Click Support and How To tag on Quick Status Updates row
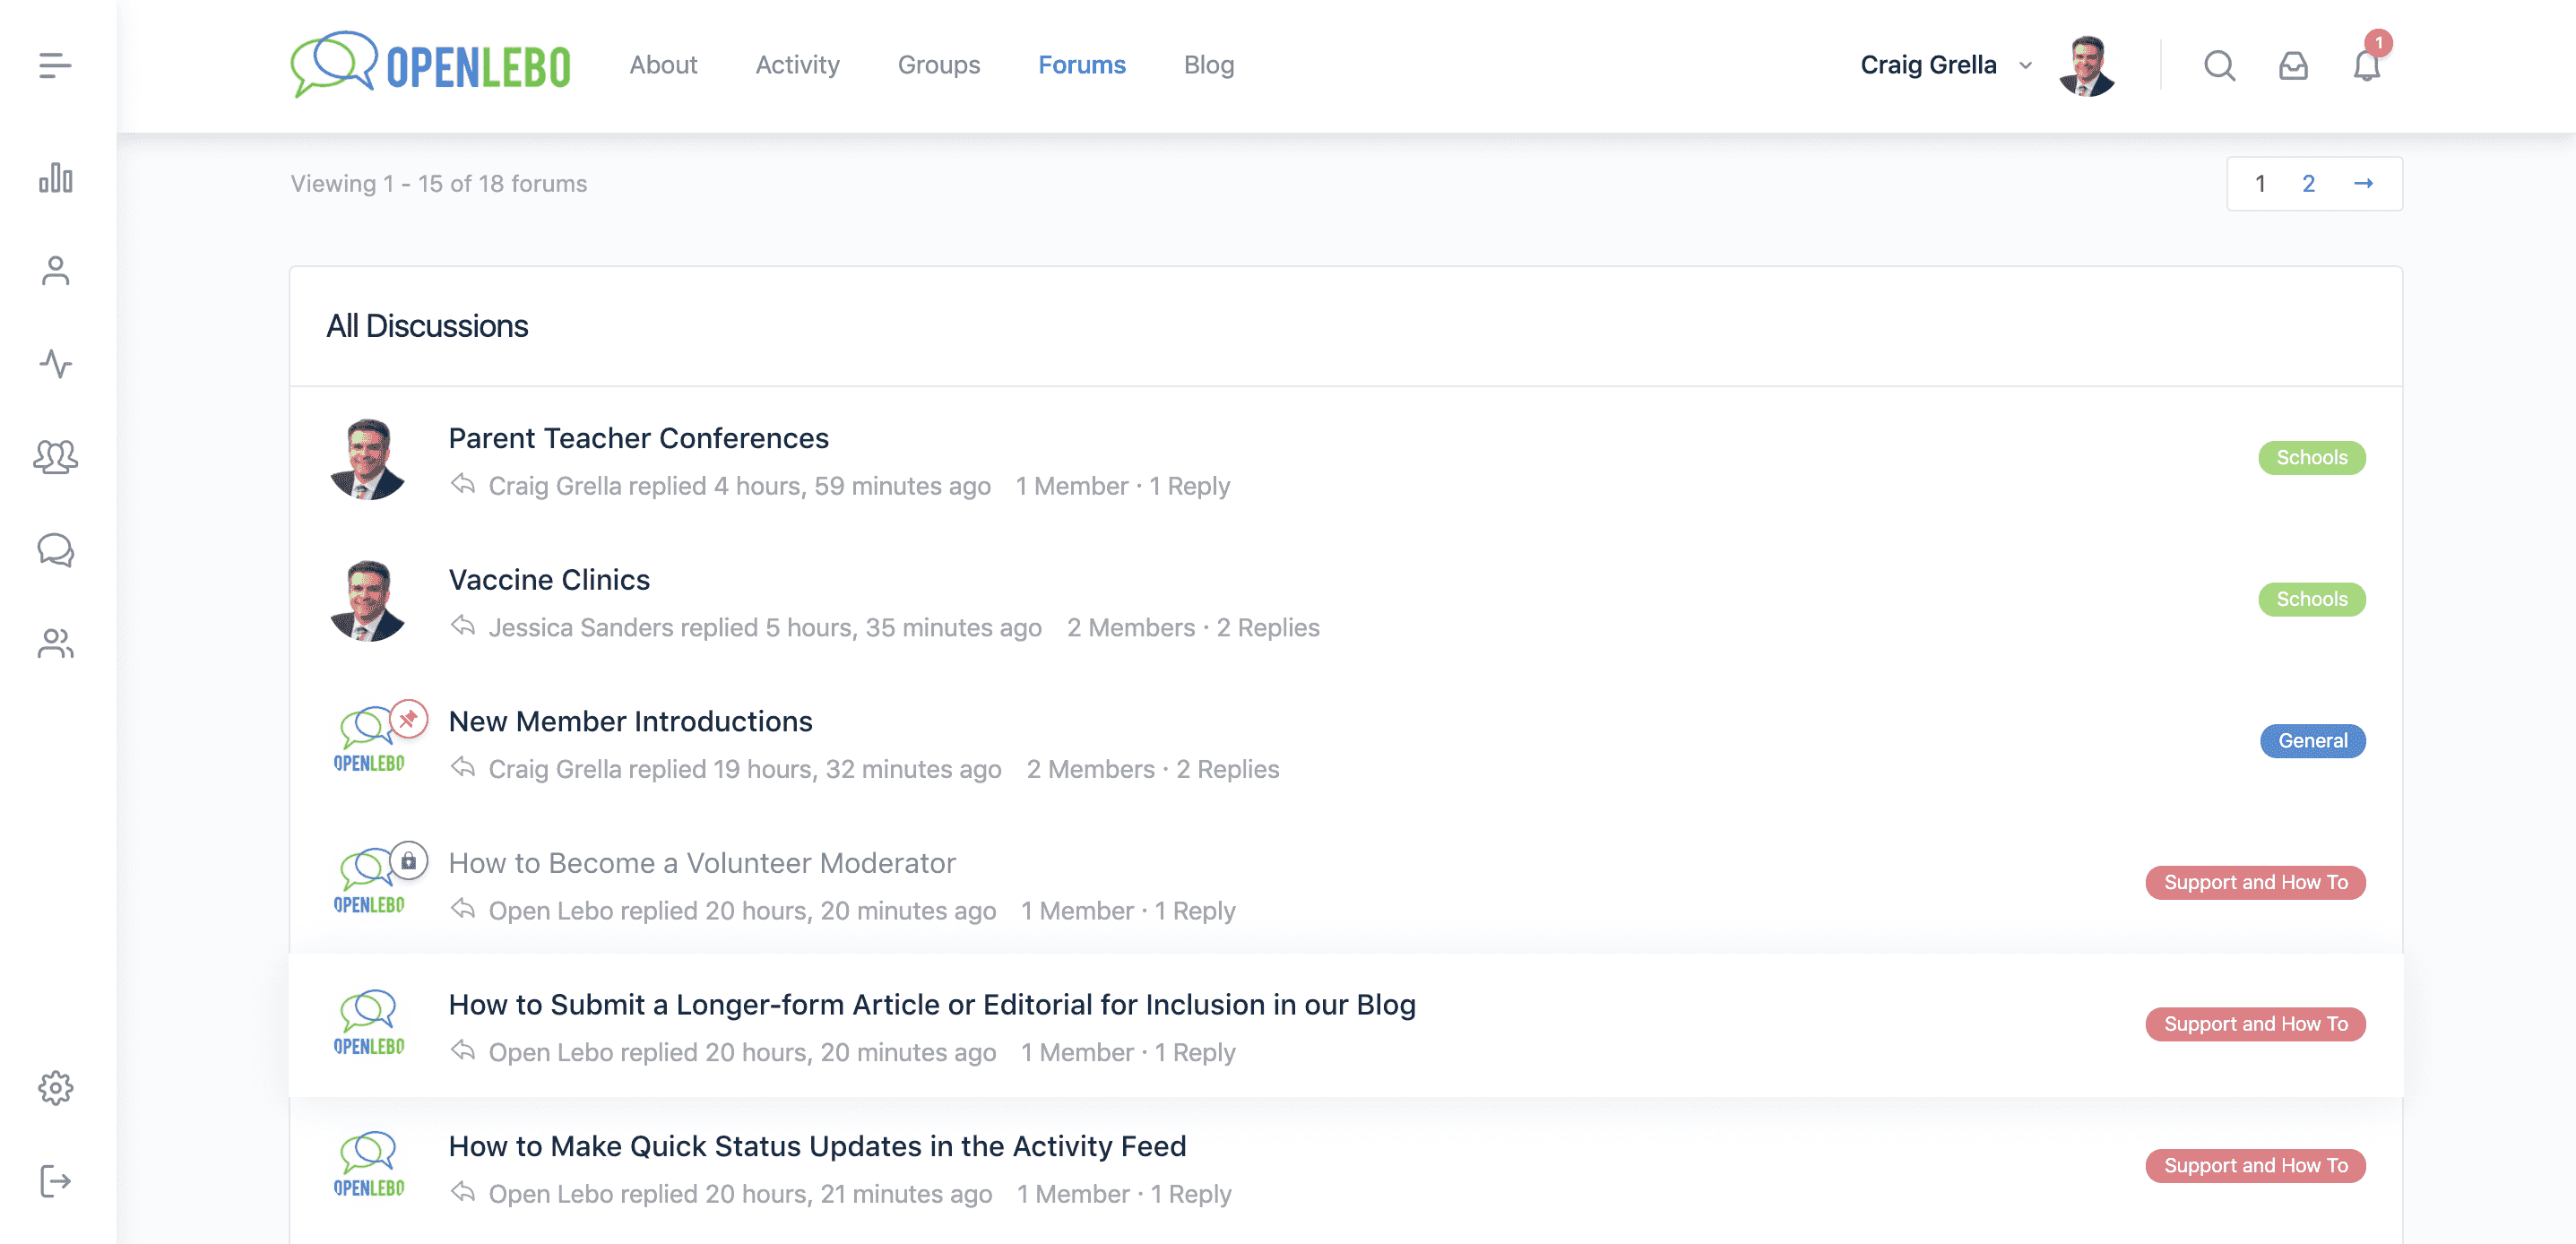The height and width of the screenshot is (1244, 2576). 2255,1166
